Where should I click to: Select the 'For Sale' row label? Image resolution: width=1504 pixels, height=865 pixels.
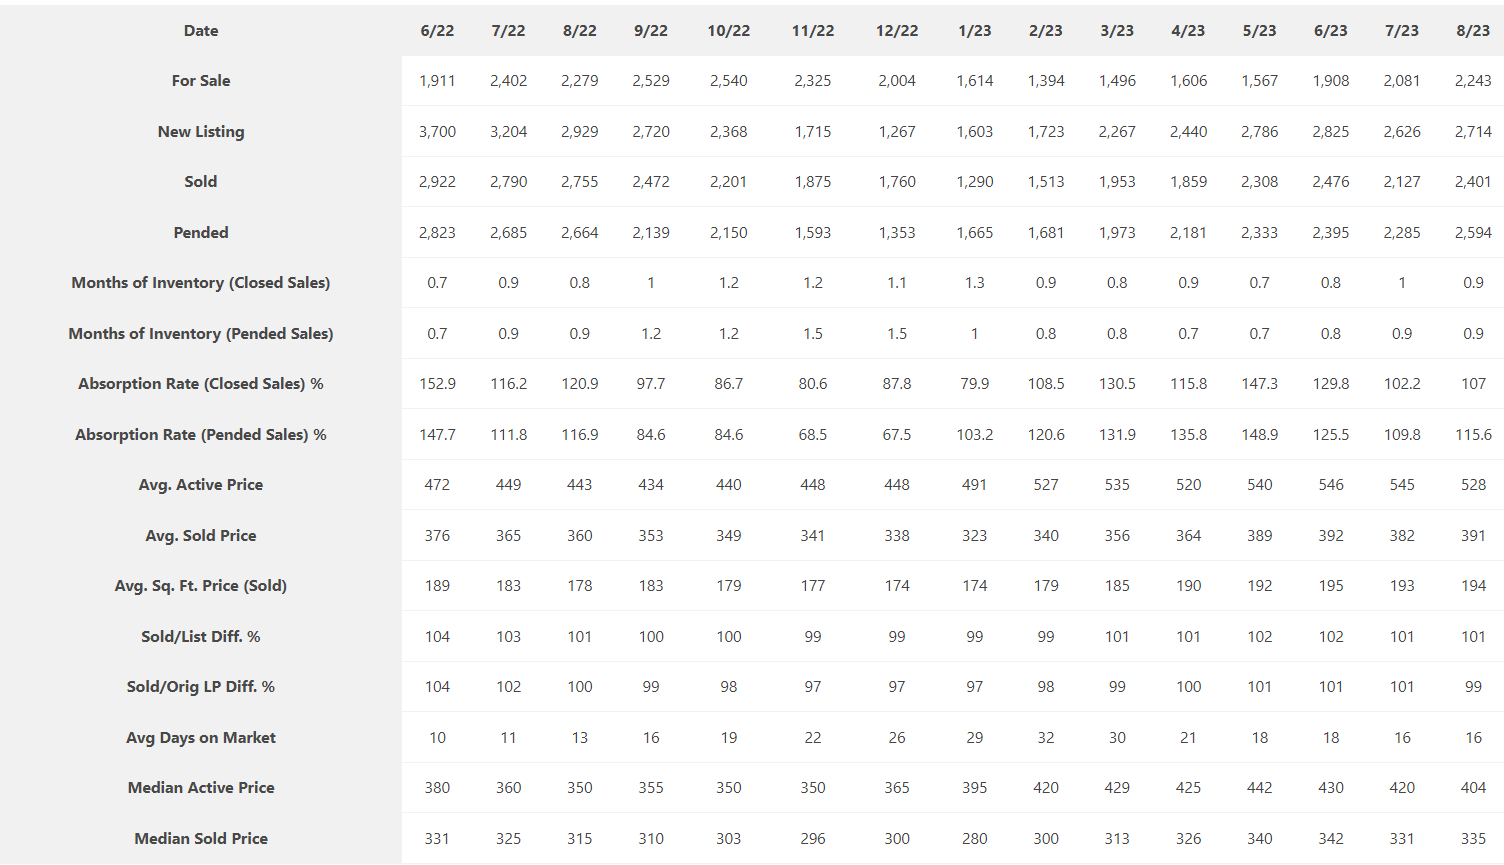pyautogui.click(x=201, y=81)
